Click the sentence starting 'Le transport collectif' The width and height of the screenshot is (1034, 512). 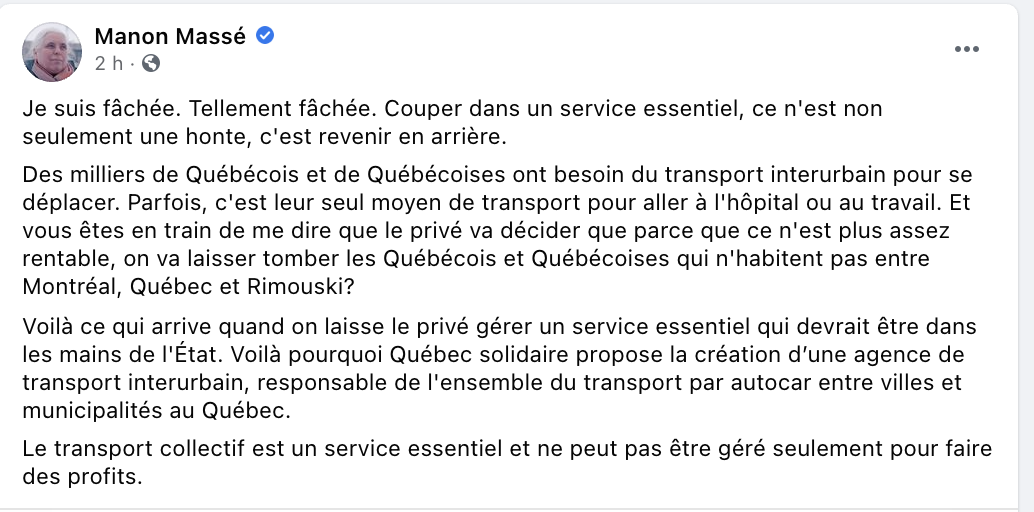pyautogui.click(x=507, y=463)
